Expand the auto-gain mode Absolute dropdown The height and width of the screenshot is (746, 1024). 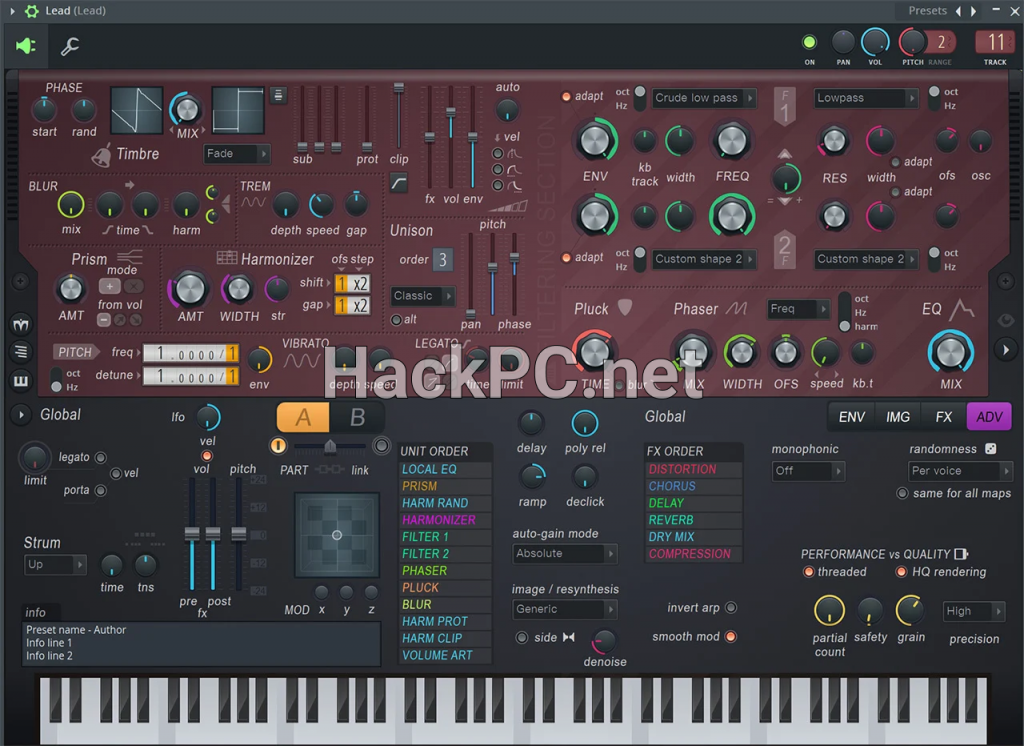click(x=564, y=553)
